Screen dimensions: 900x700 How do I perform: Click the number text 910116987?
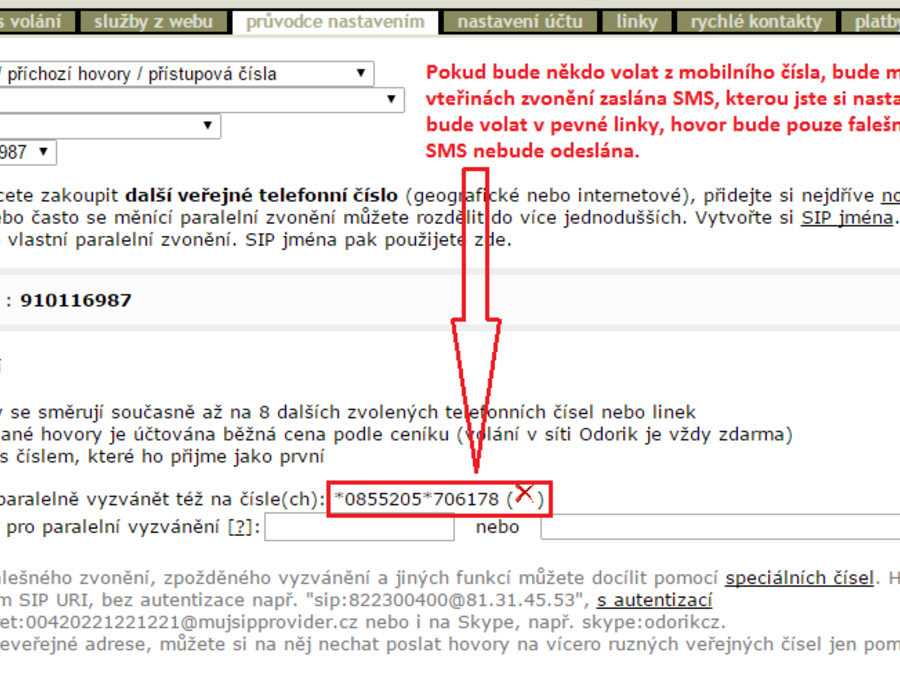tap(76, 300)
